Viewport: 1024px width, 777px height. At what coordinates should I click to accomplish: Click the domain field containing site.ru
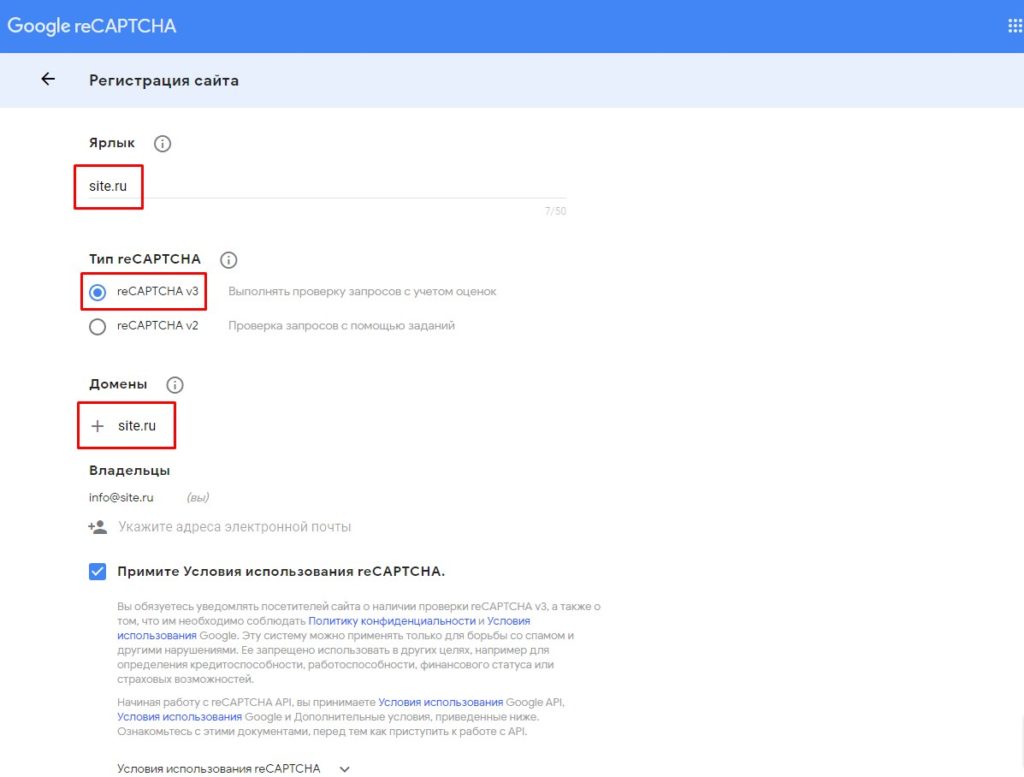pos(137,426)
